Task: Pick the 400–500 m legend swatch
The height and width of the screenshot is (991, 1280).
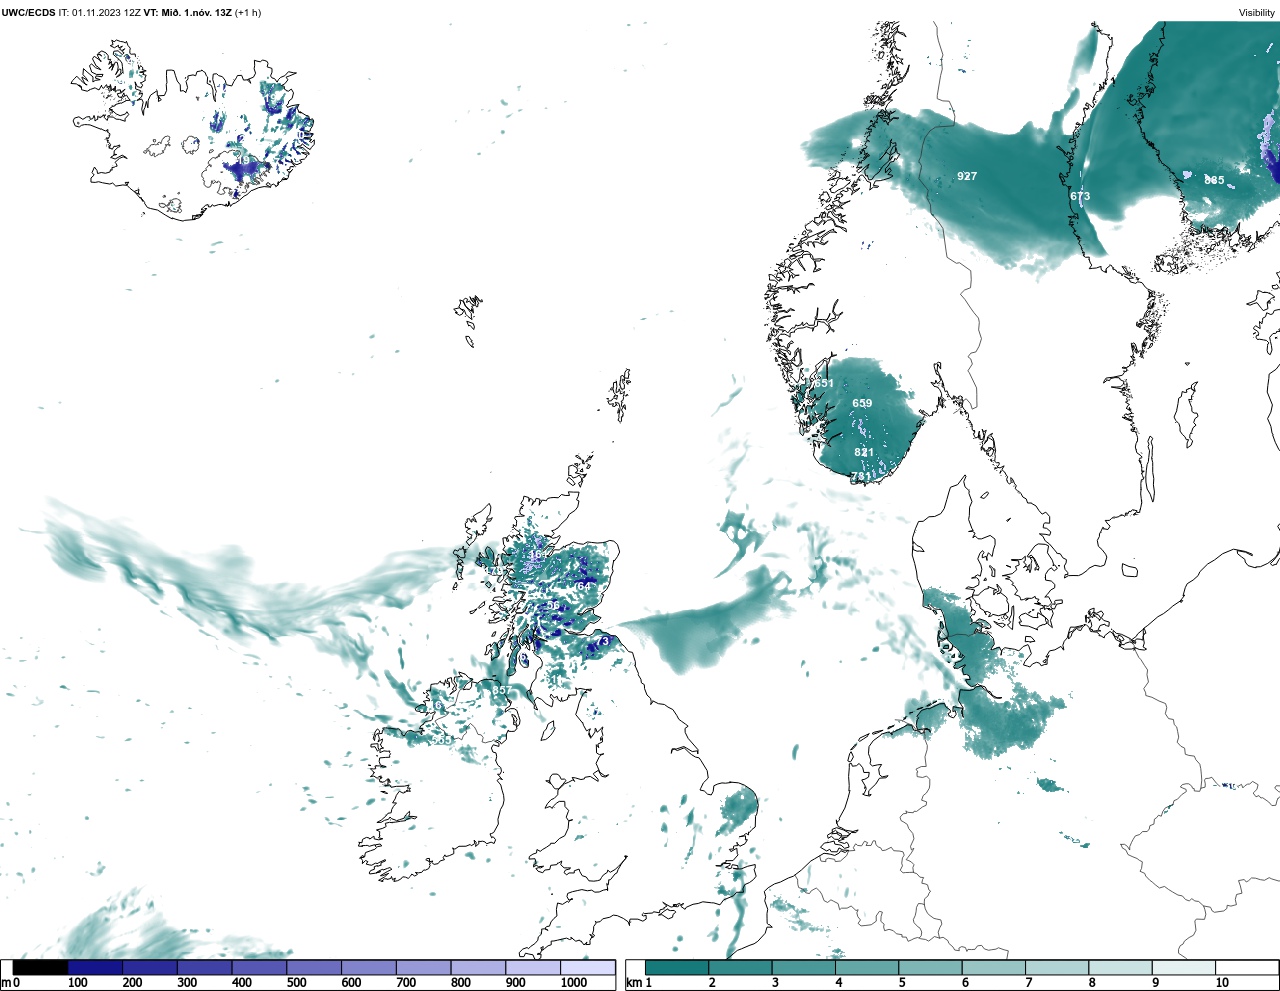Action: 259,967
